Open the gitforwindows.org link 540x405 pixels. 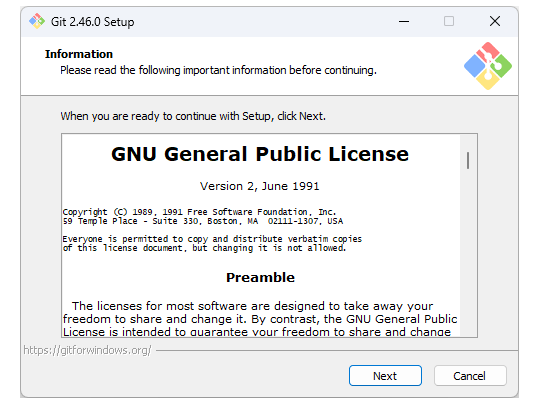87,350
